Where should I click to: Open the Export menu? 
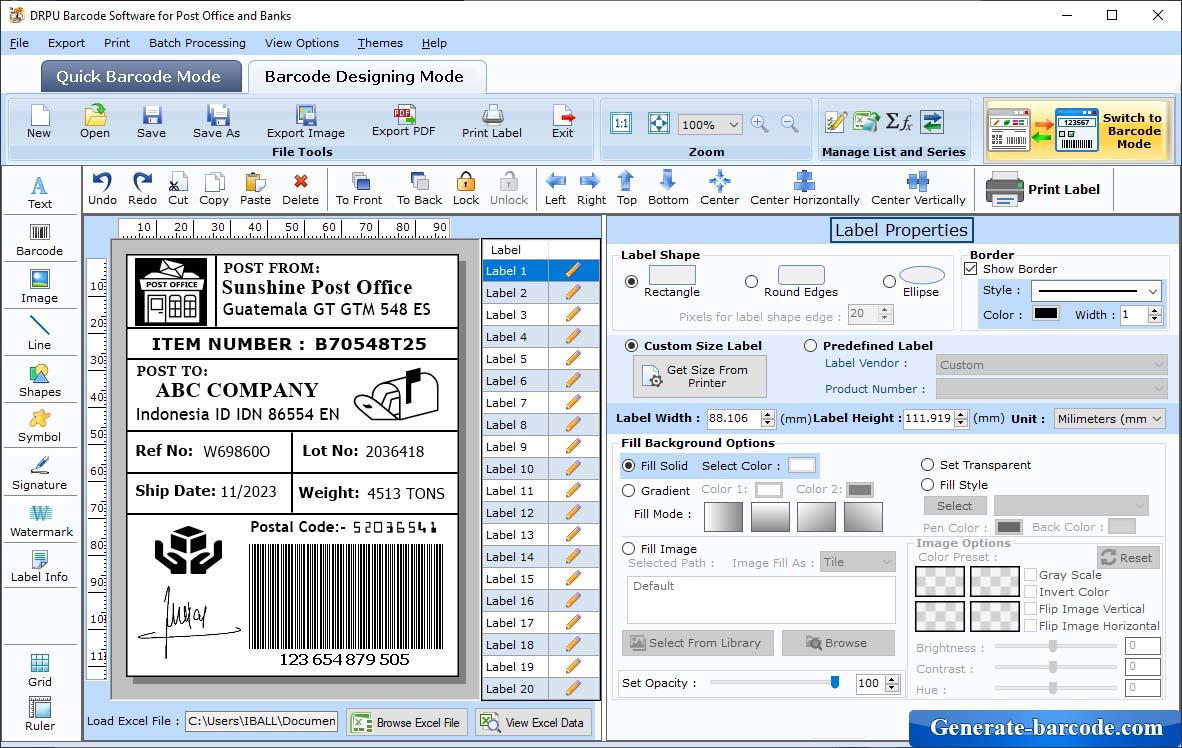66,43
